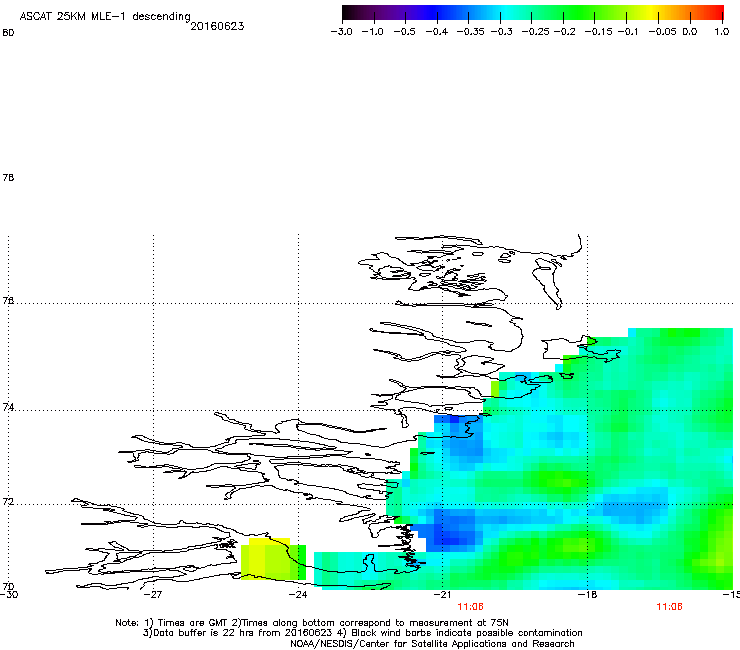The height and width of the screenshot is (650, 740).
Task: Click the red 11:06 time near longitude -21
Action: pyautogui.click(x=471, y=607)
